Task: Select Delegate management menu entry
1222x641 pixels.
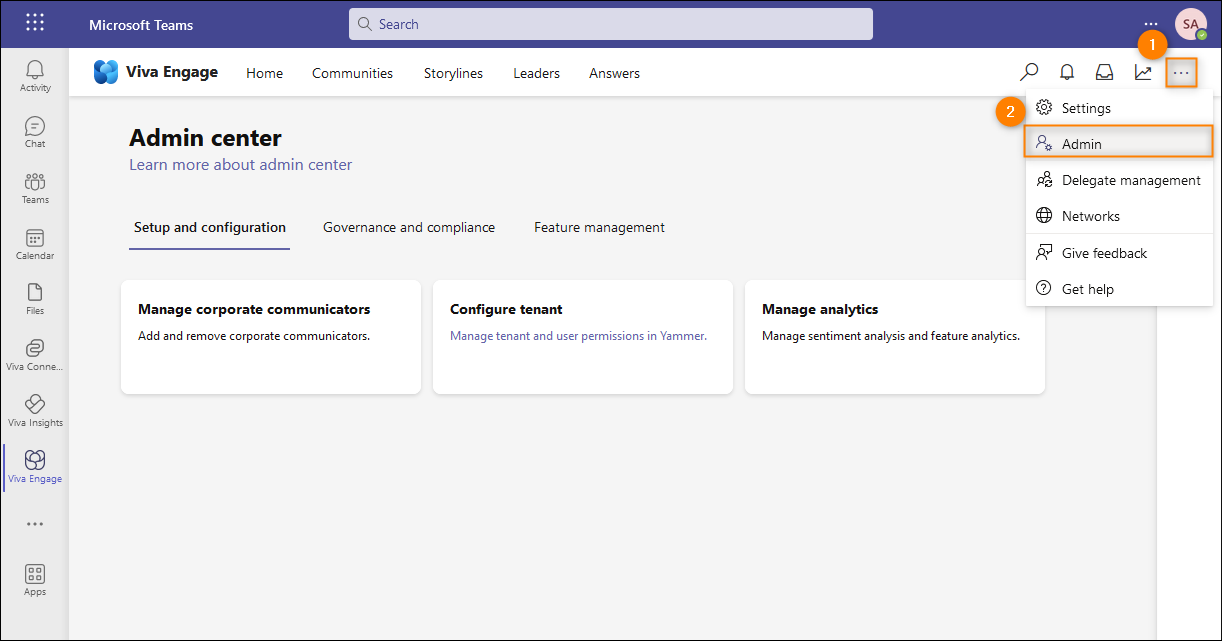Action: point(1119,180)
